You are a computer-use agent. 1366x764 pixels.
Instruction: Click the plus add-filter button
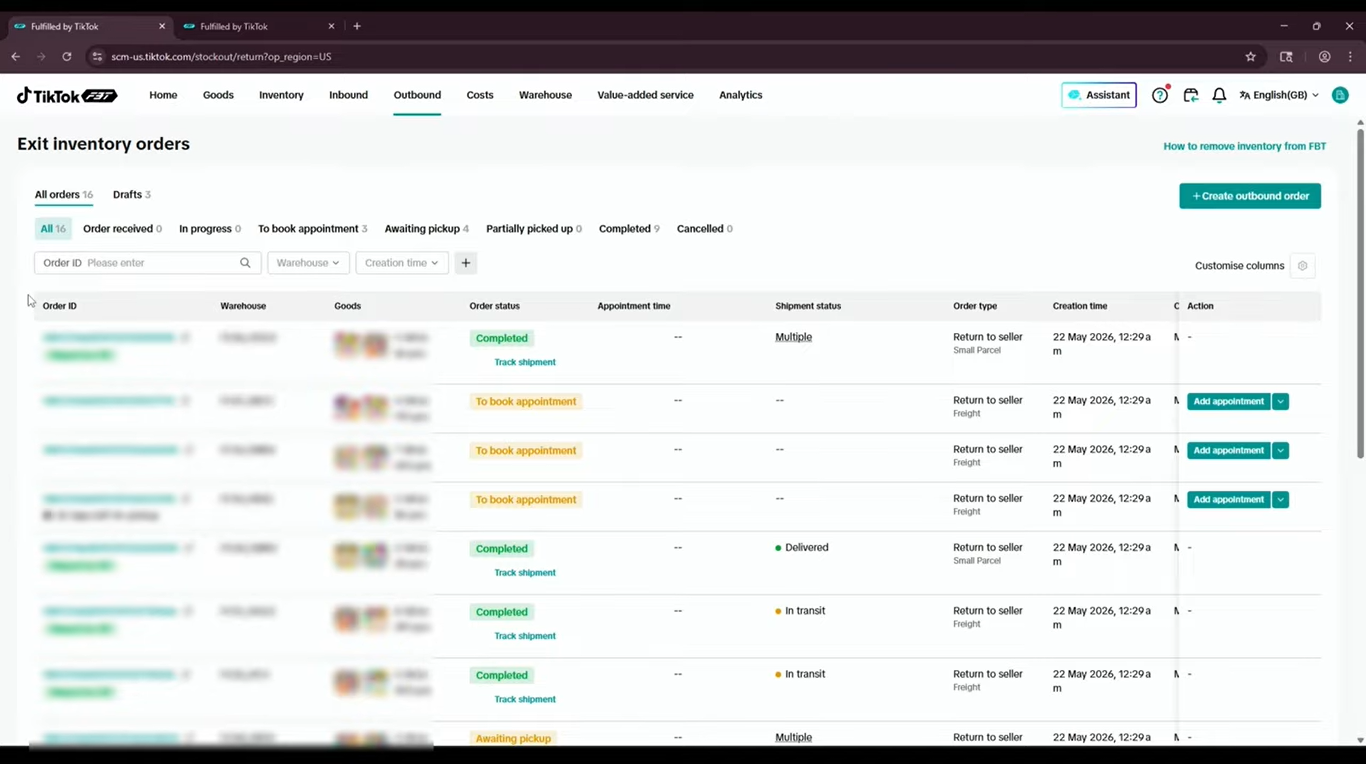click(466, 263)
